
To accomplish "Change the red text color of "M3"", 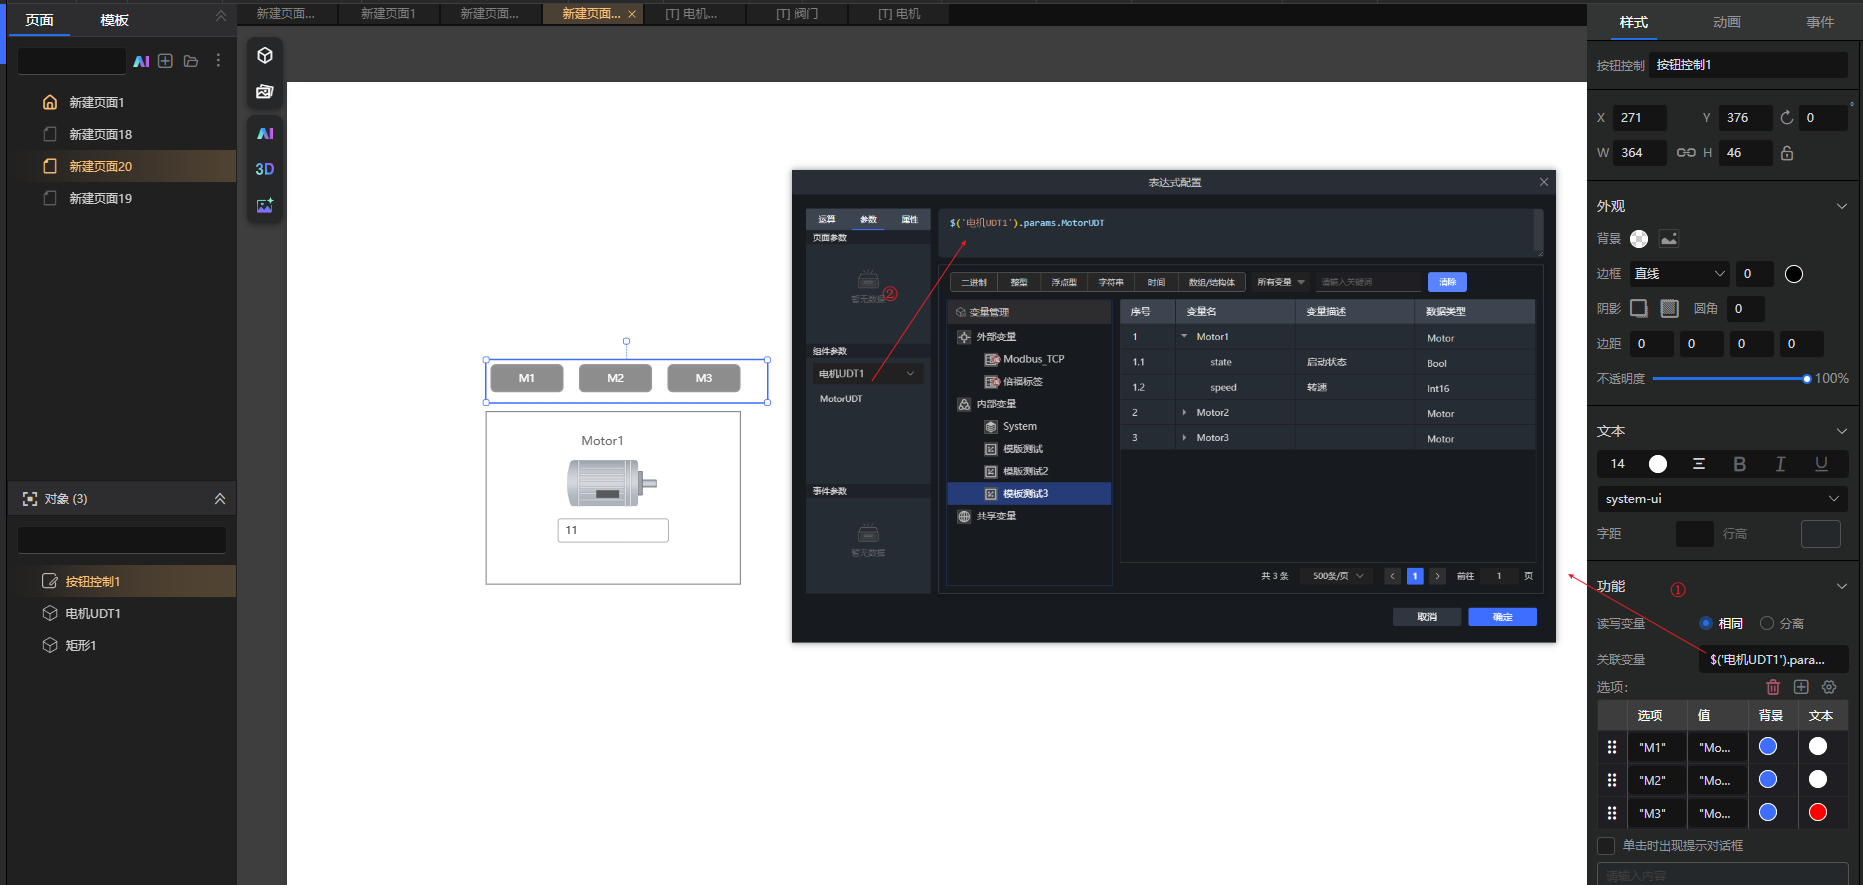I will 1818,812.
